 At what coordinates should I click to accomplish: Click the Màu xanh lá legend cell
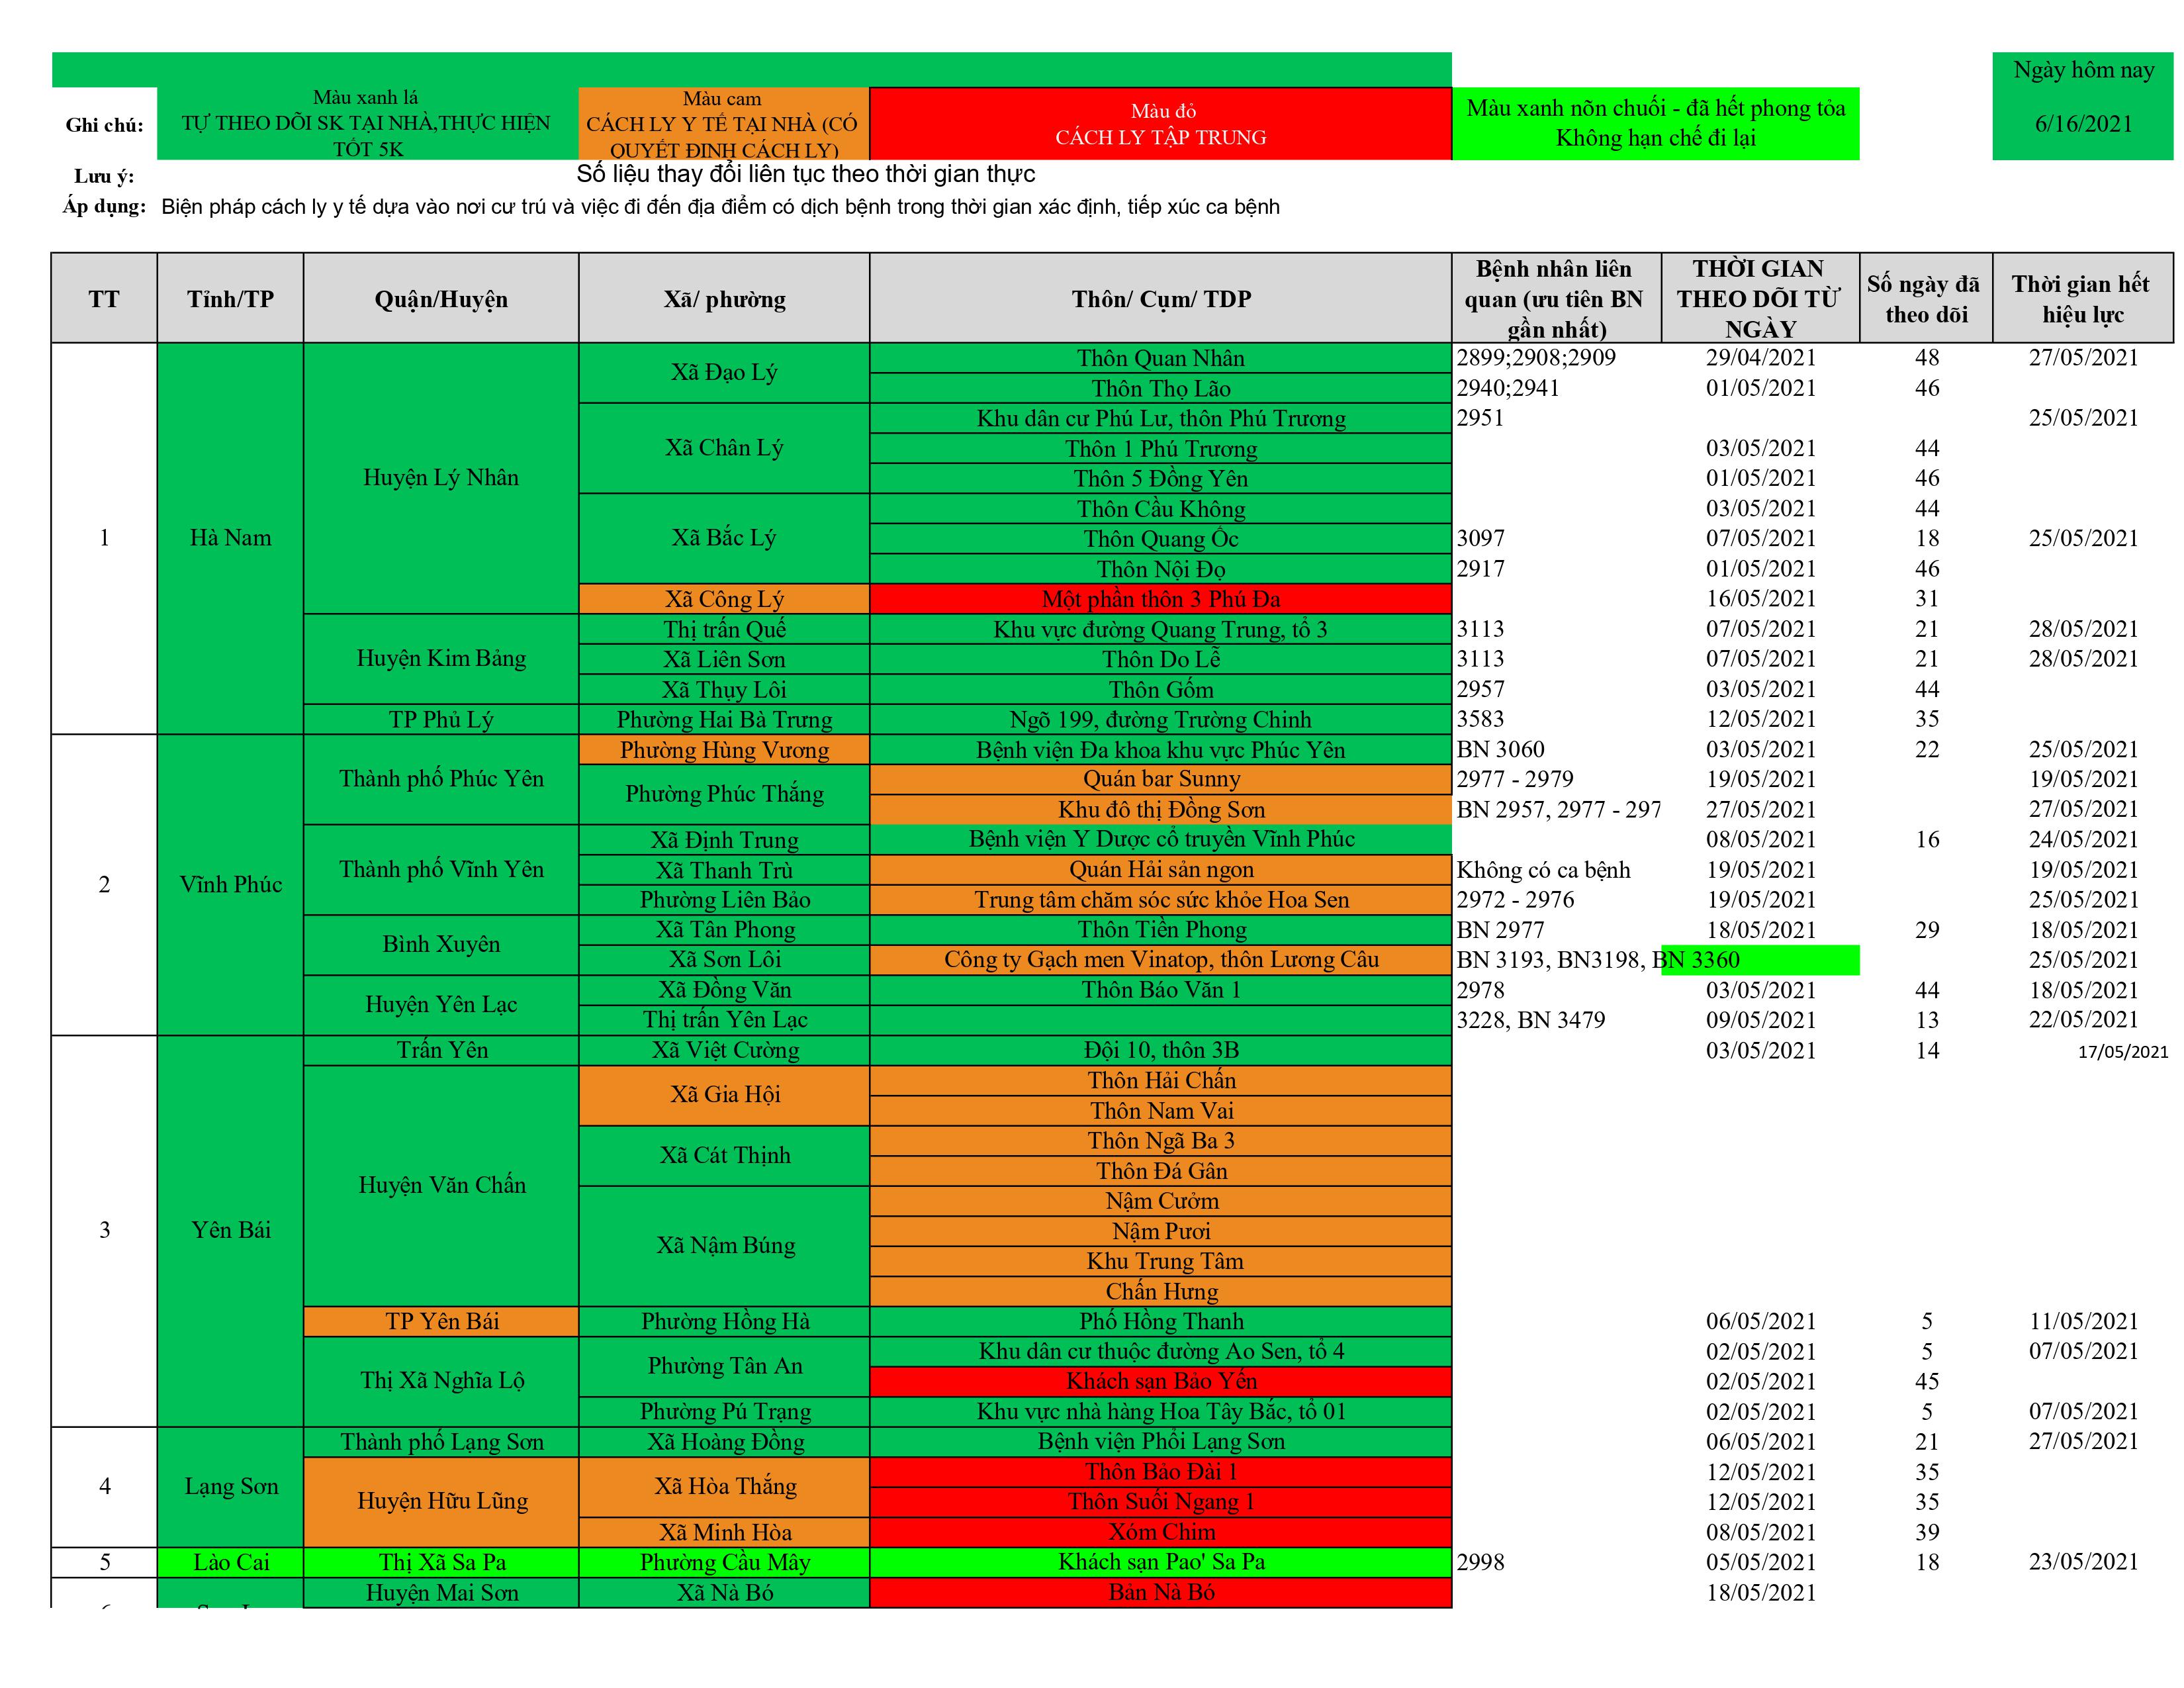click(x=367, y=124)
